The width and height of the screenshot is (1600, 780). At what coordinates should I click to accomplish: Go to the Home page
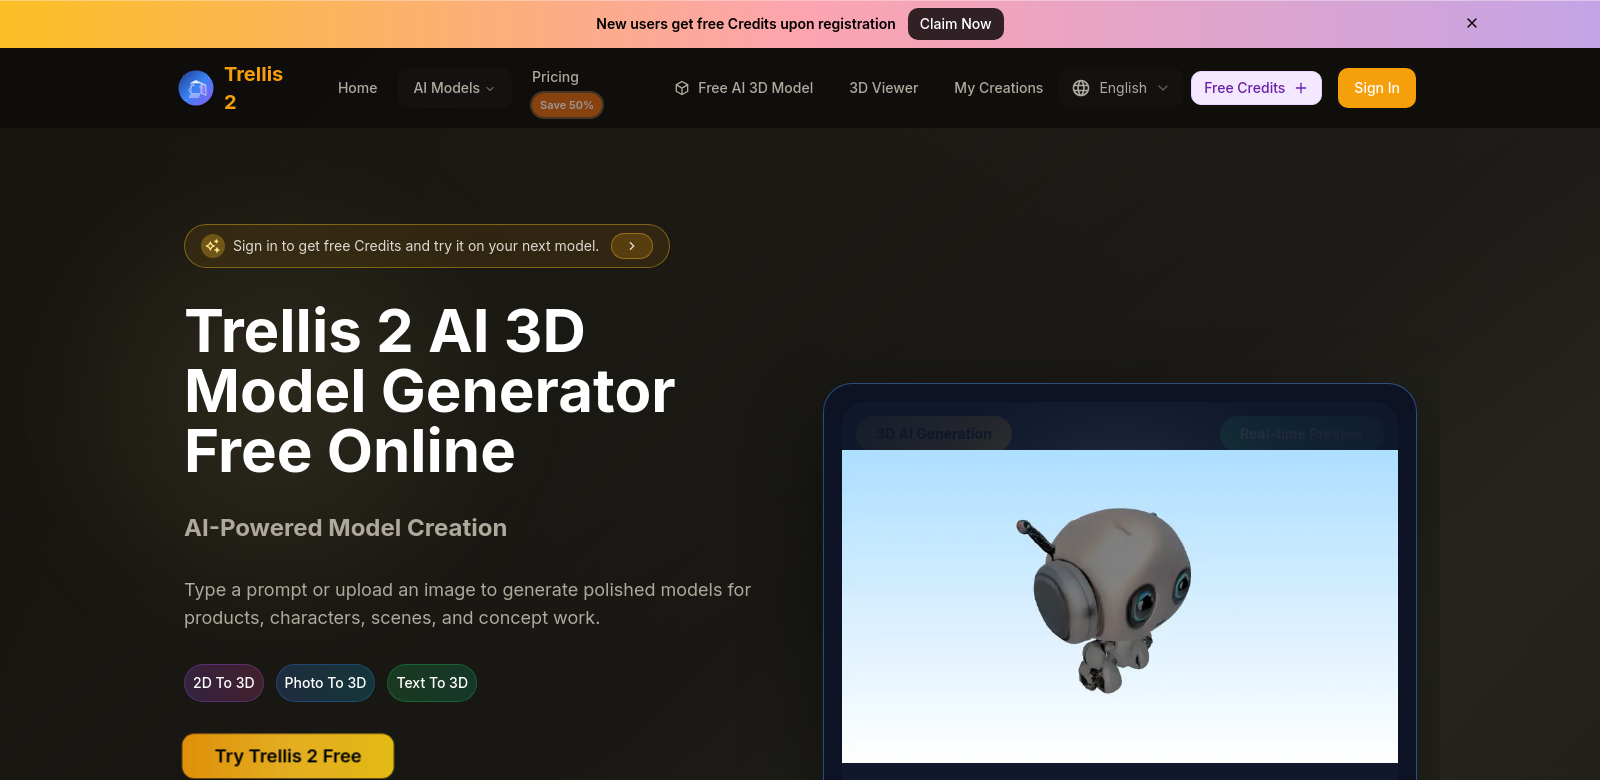pyautogui.click(x=357, y=88)
